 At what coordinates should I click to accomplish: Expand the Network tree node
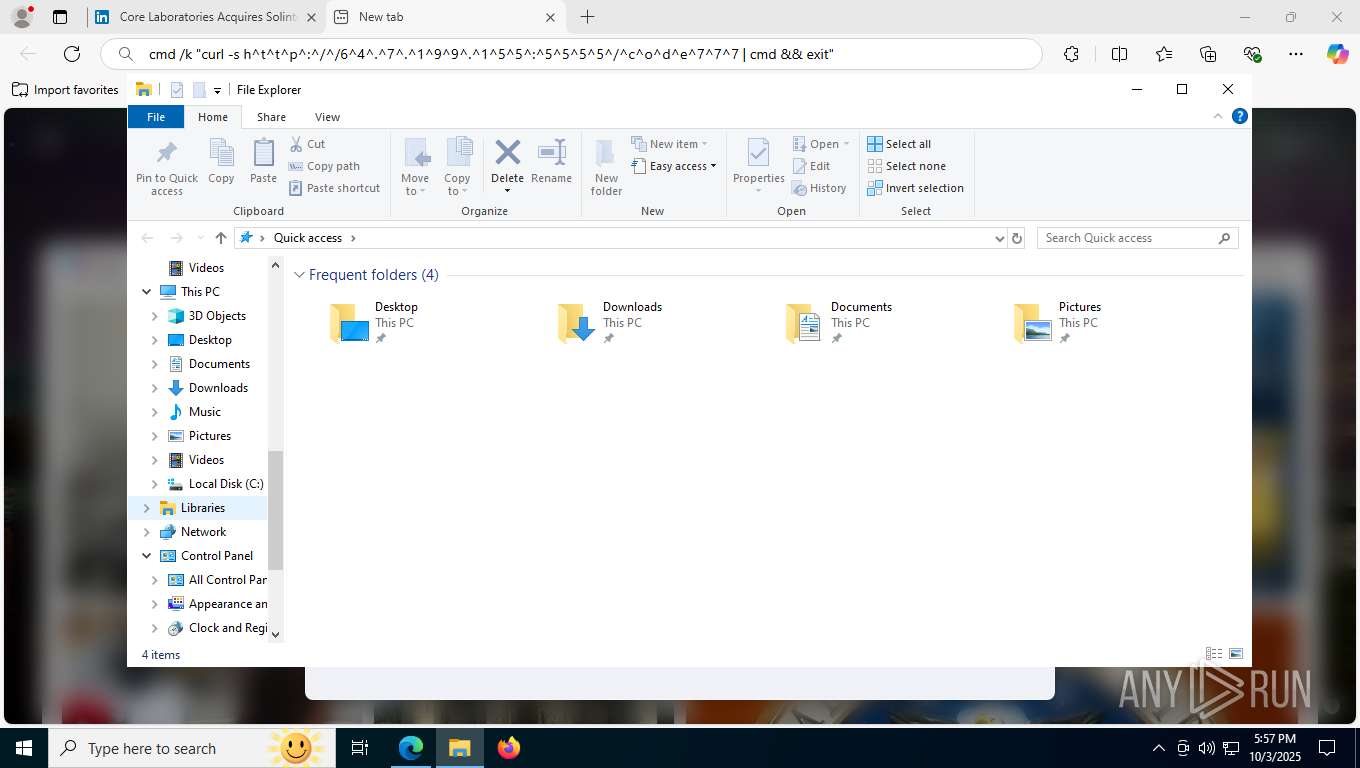coord(147,532)
